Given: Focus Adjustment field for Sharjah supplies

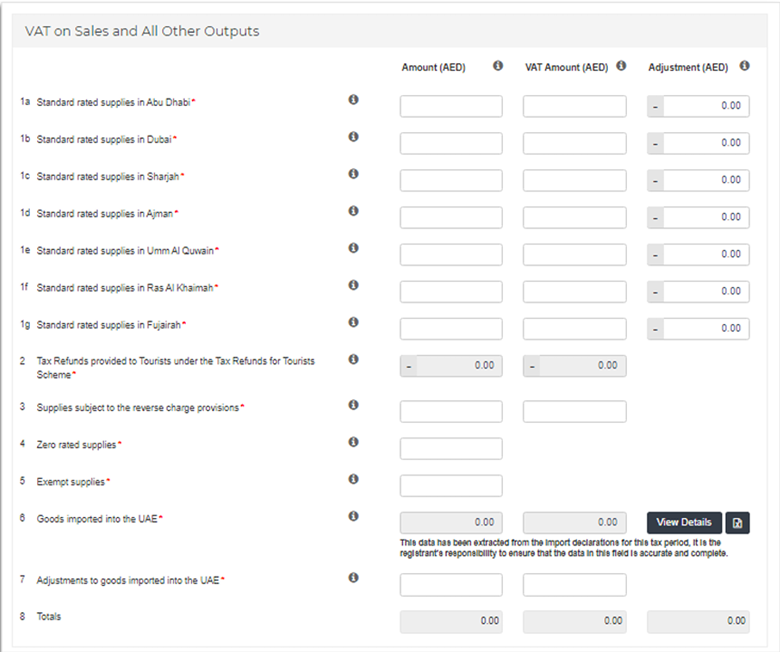Looking at the screenshot, I should click(x=705, y=180).
